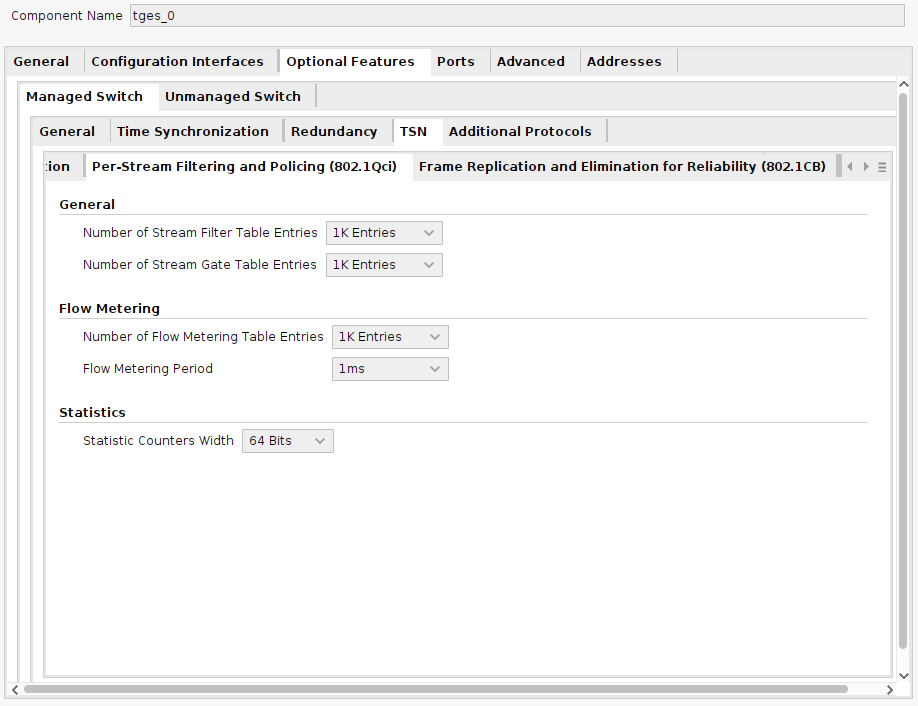Click the vertical scrollbar thumb
918x706 pixels.
903,371
